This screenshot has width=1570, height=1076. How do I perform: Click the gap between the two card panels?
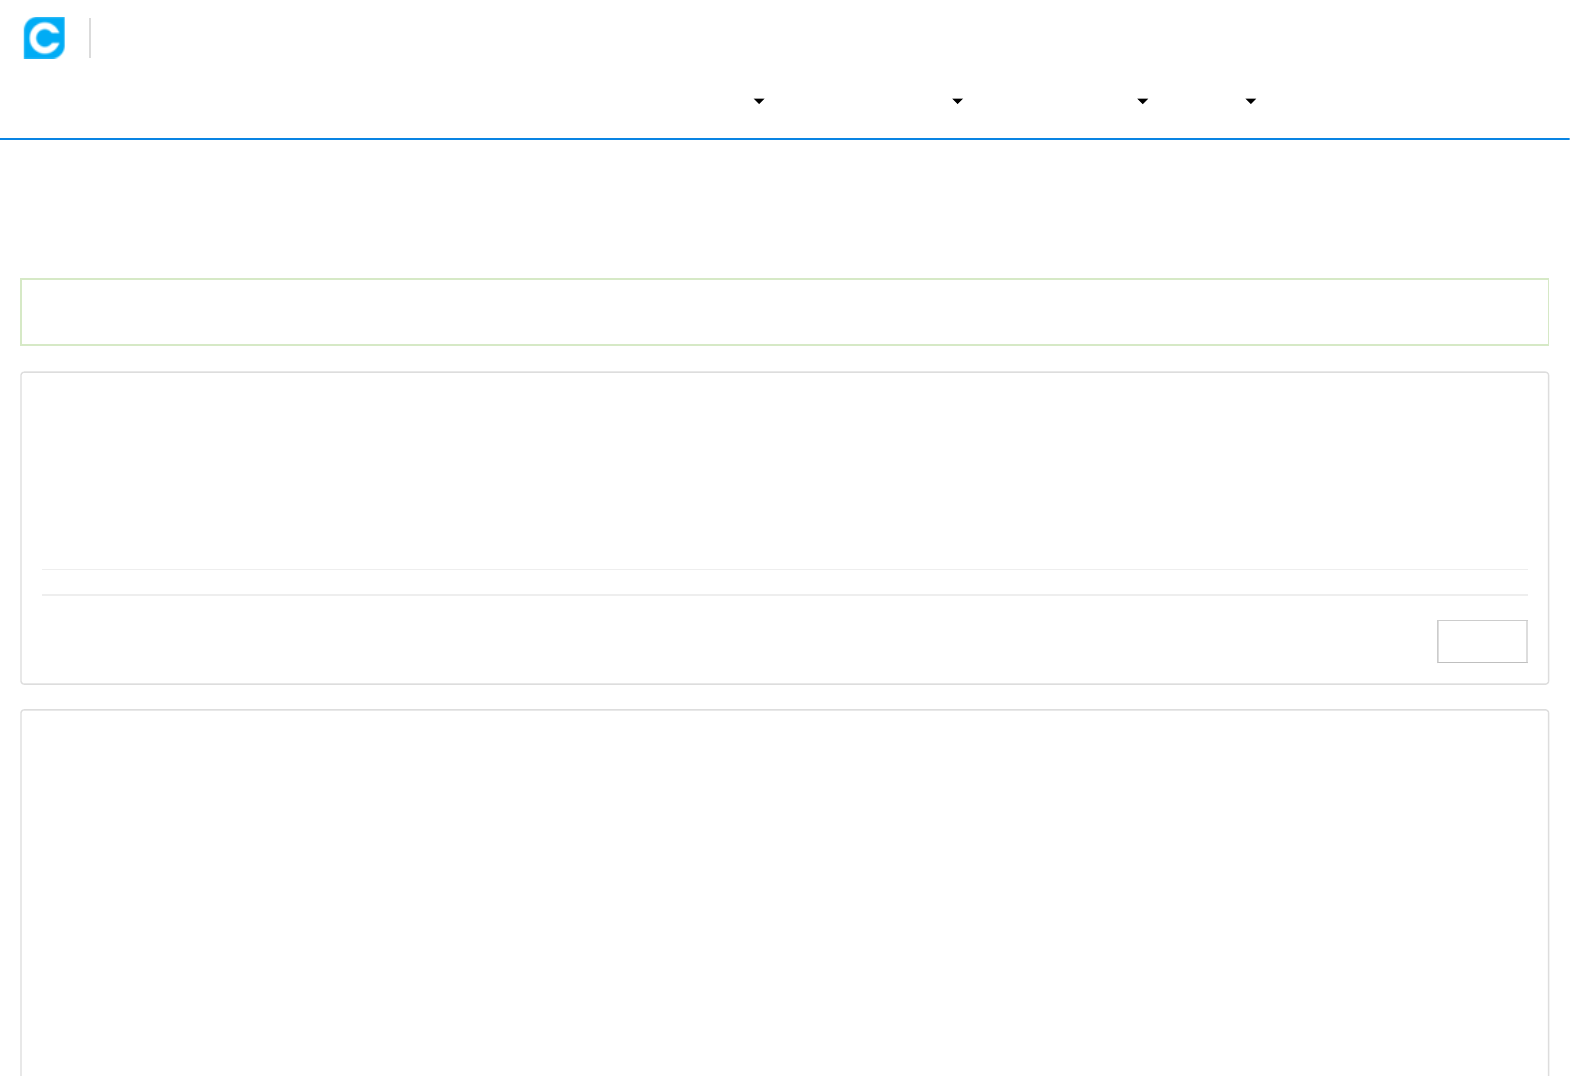(784, 697)
